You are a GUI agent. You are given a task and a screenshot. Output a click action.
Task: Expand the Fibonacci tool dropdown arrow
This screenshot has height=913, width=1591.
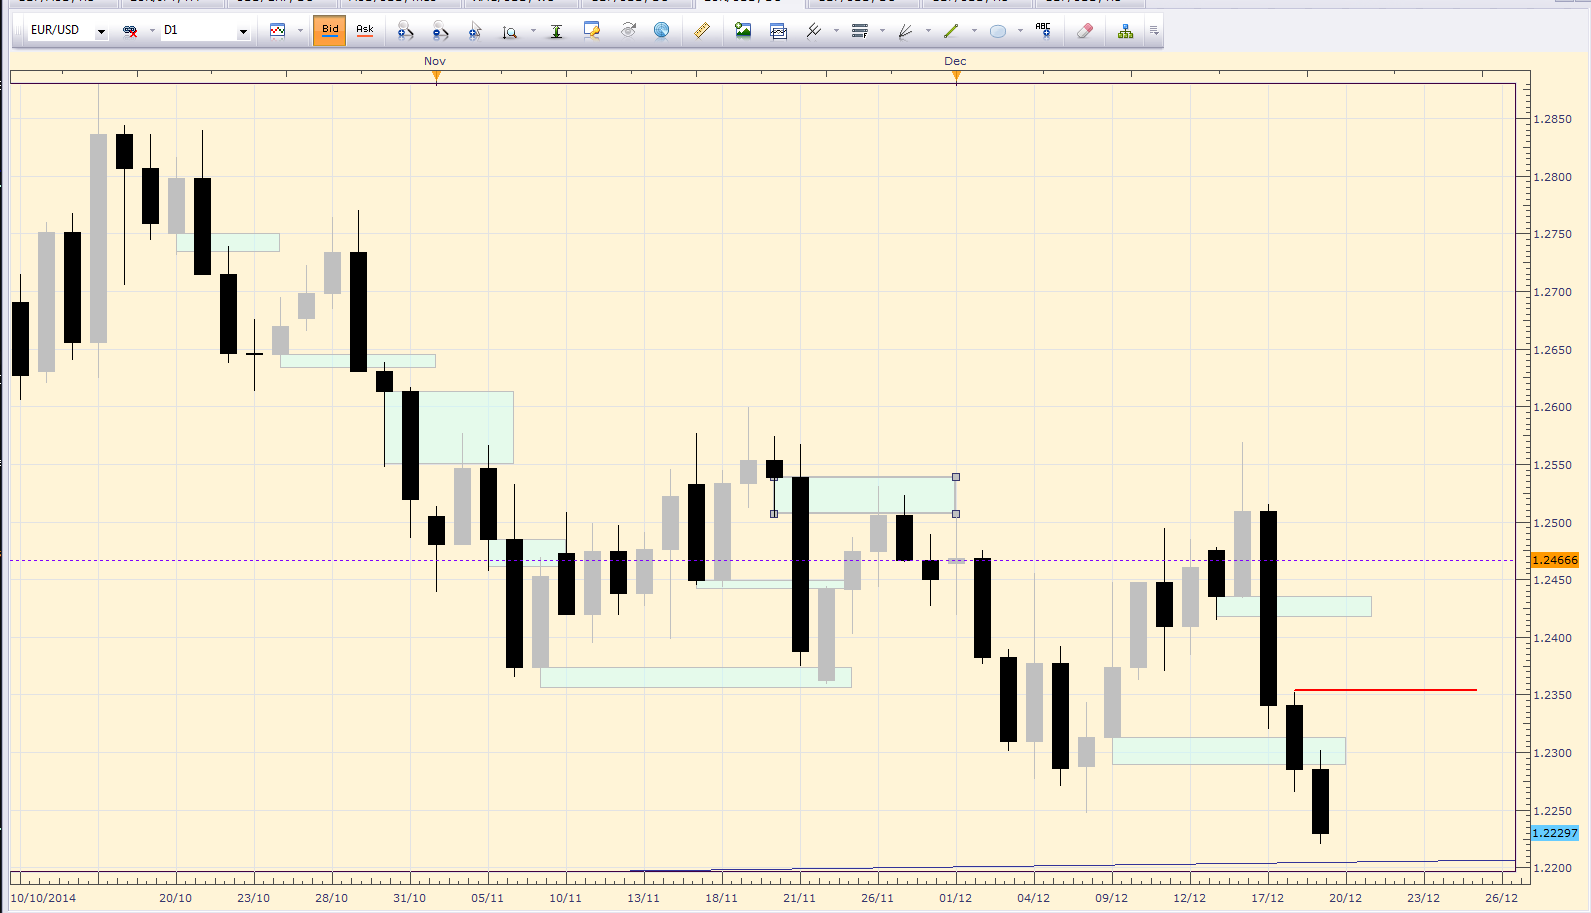882,31
